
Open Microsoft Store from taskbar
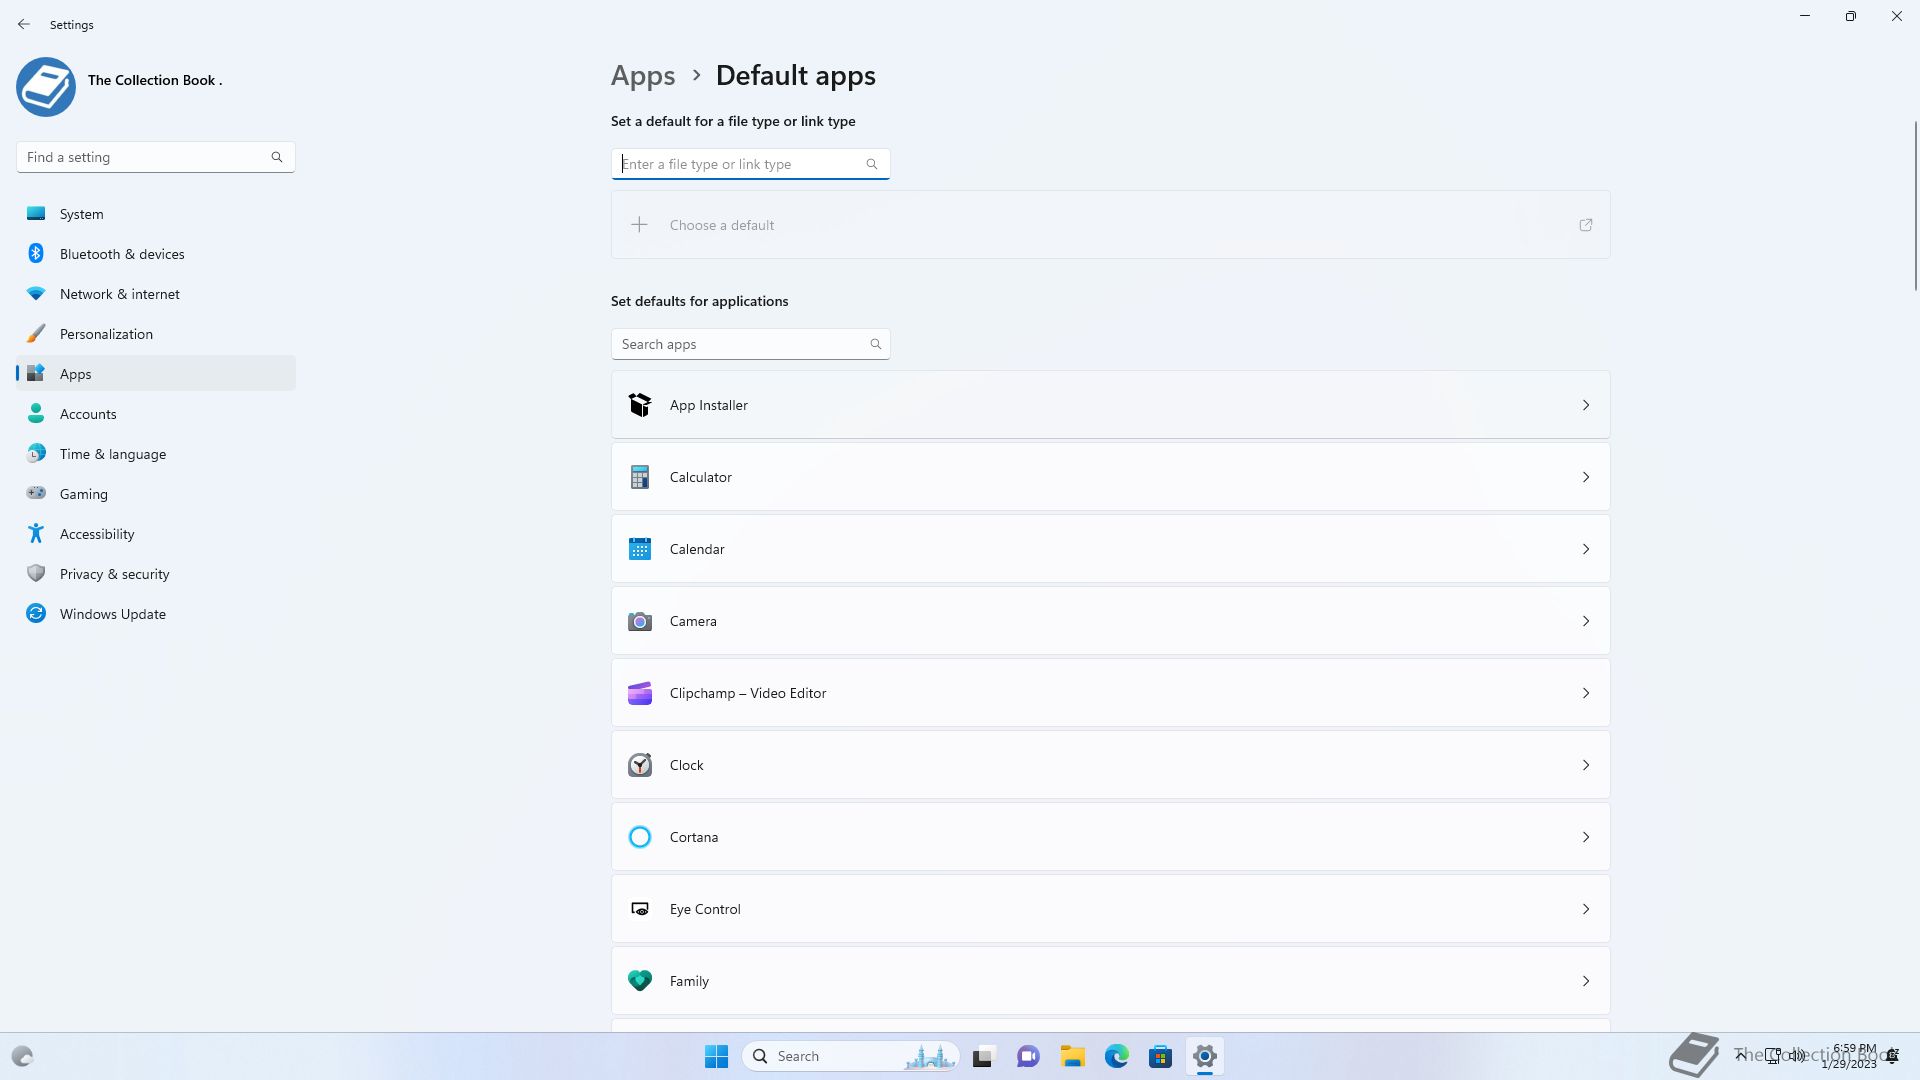pos(1160,1056)
